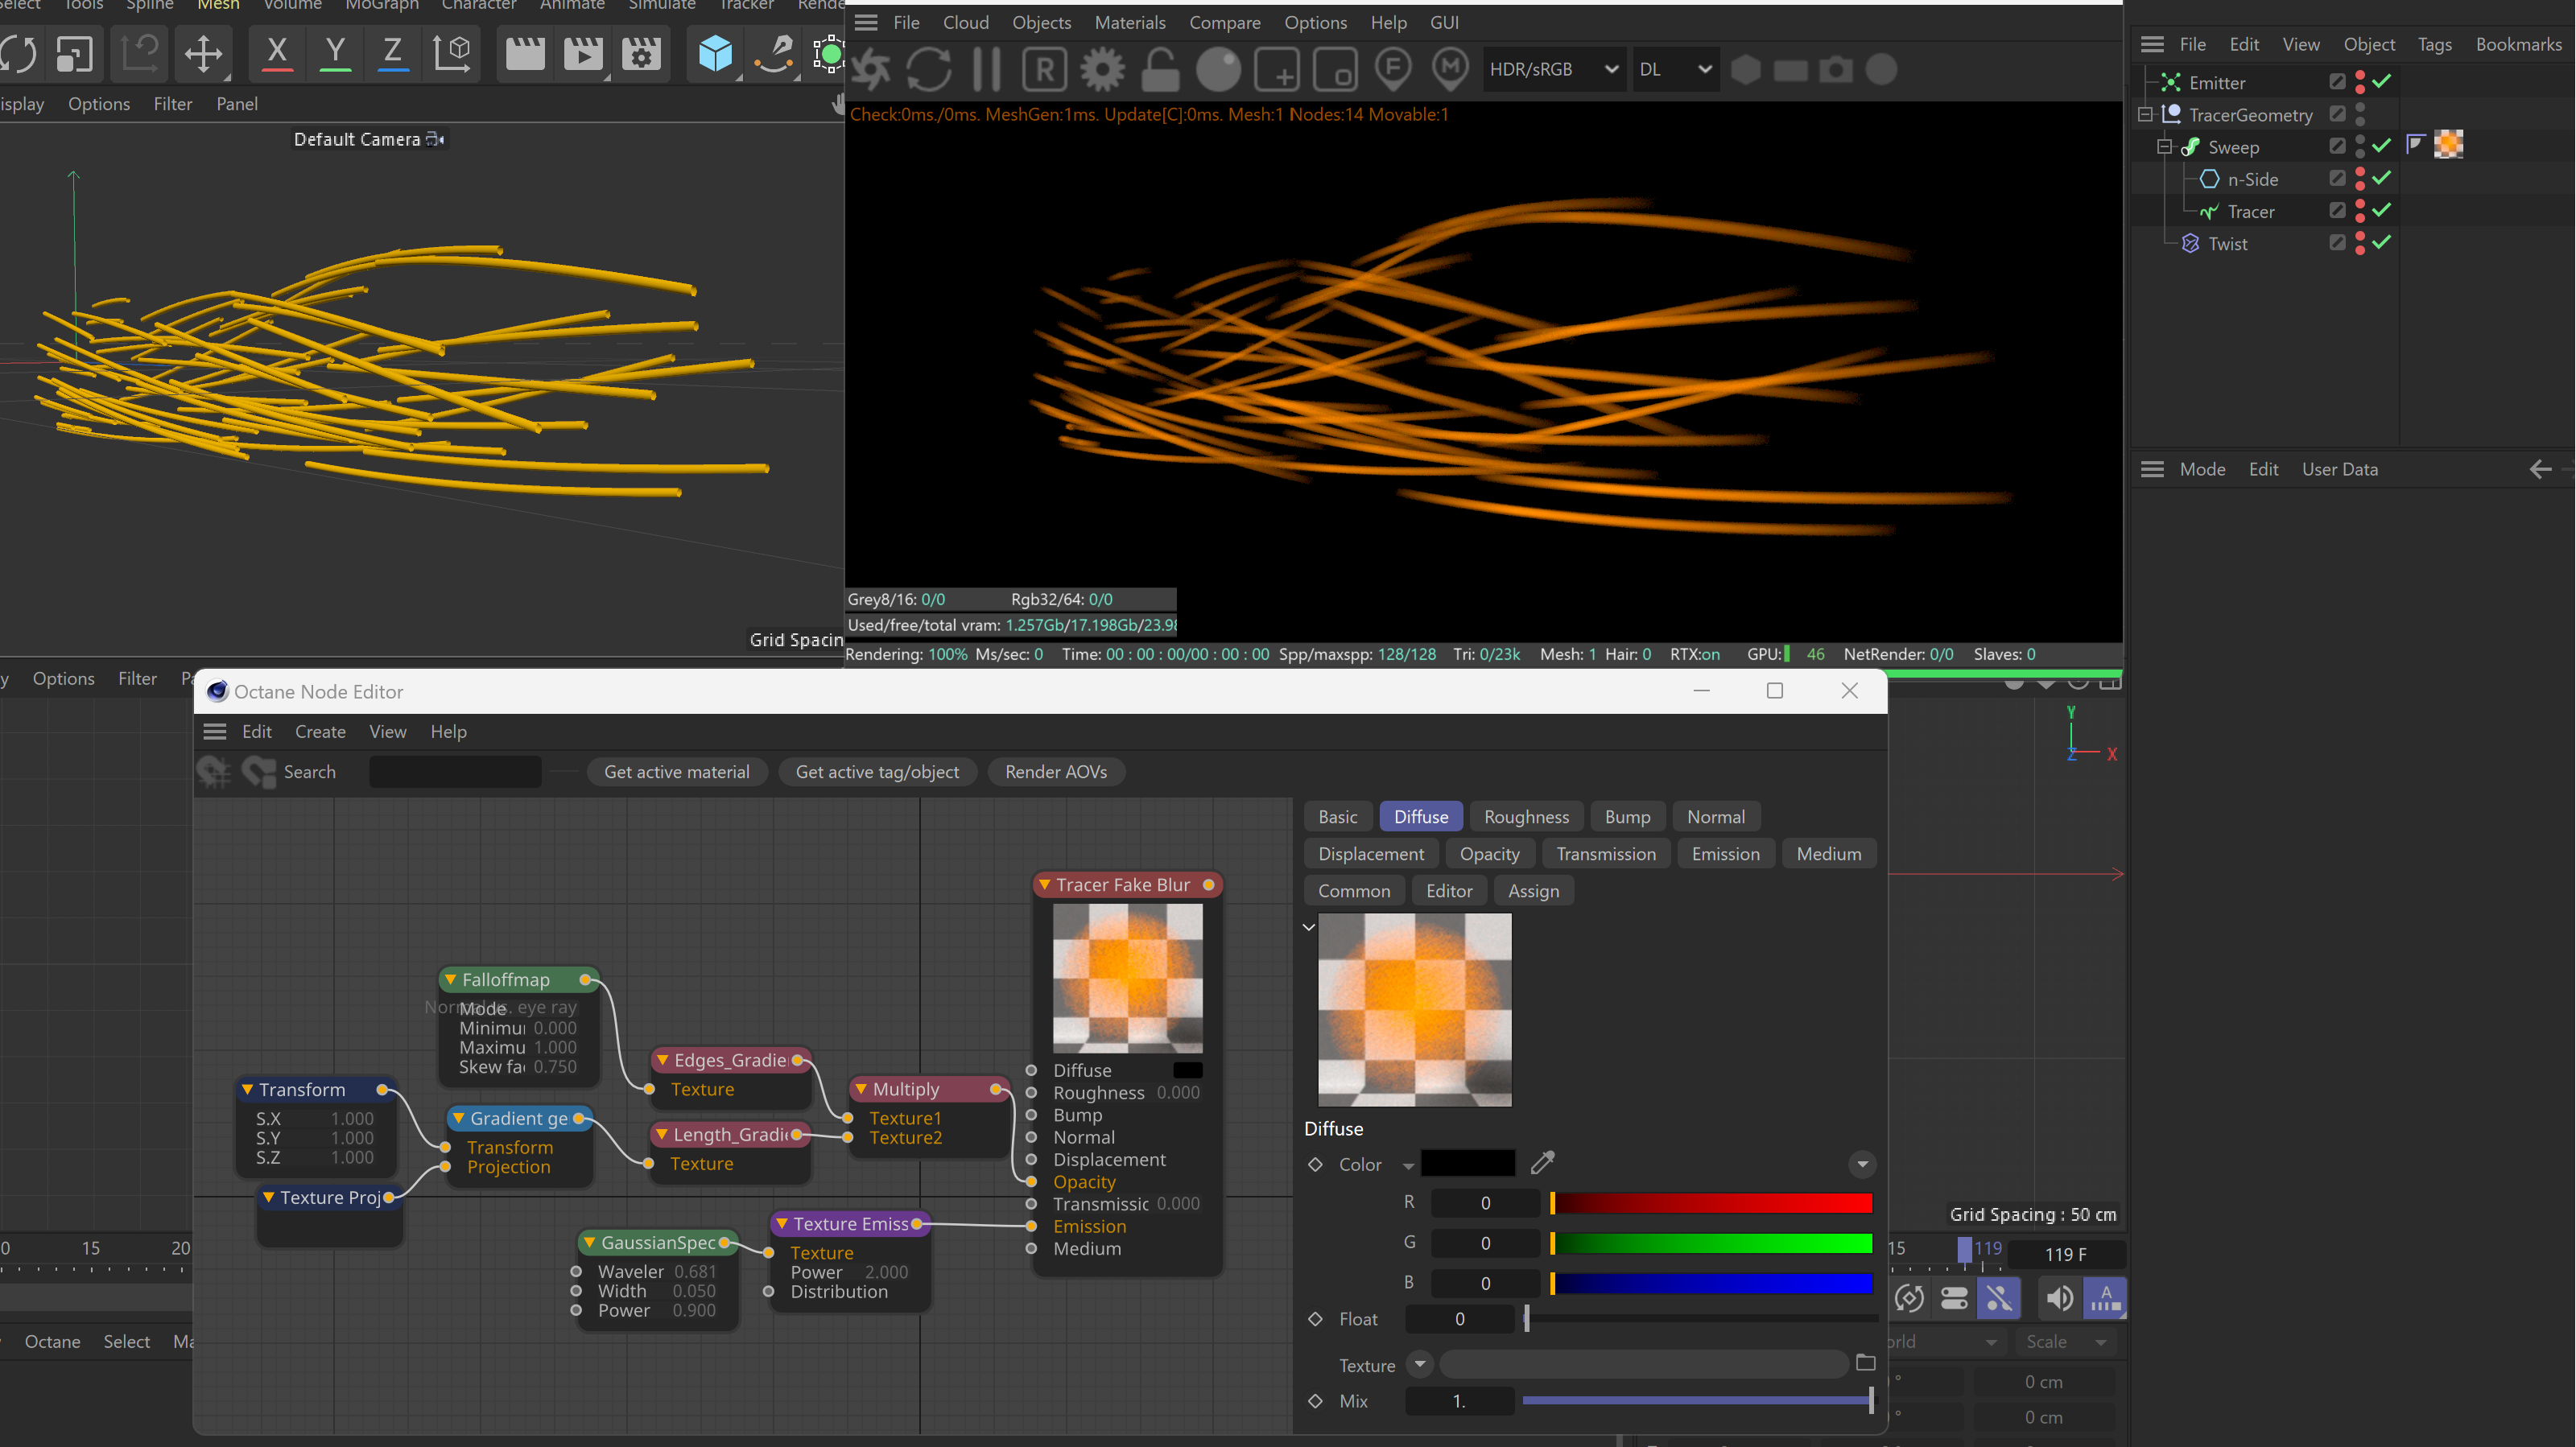This screenshot has width=2576, height=1447.
Task: Pick color with the Diffuse eyedropper icon
Action: click(x=1542, y=1162)
